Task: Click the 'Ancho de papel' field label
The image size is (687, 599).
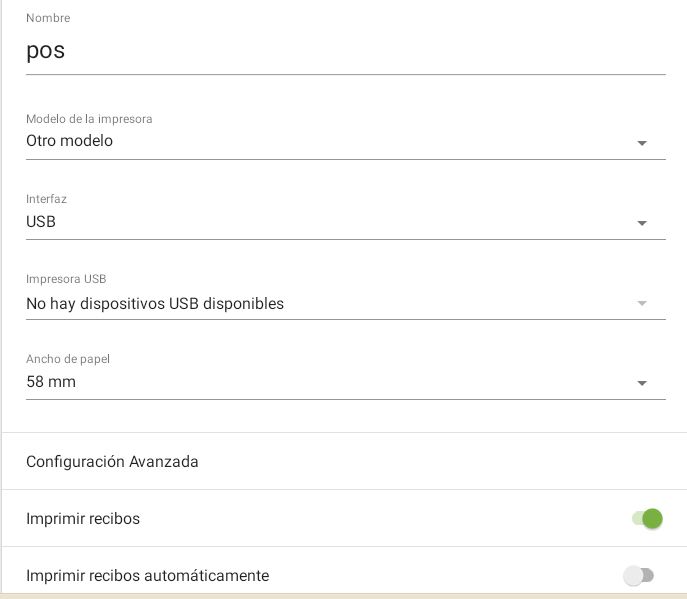Action: (x=67, y=359)
